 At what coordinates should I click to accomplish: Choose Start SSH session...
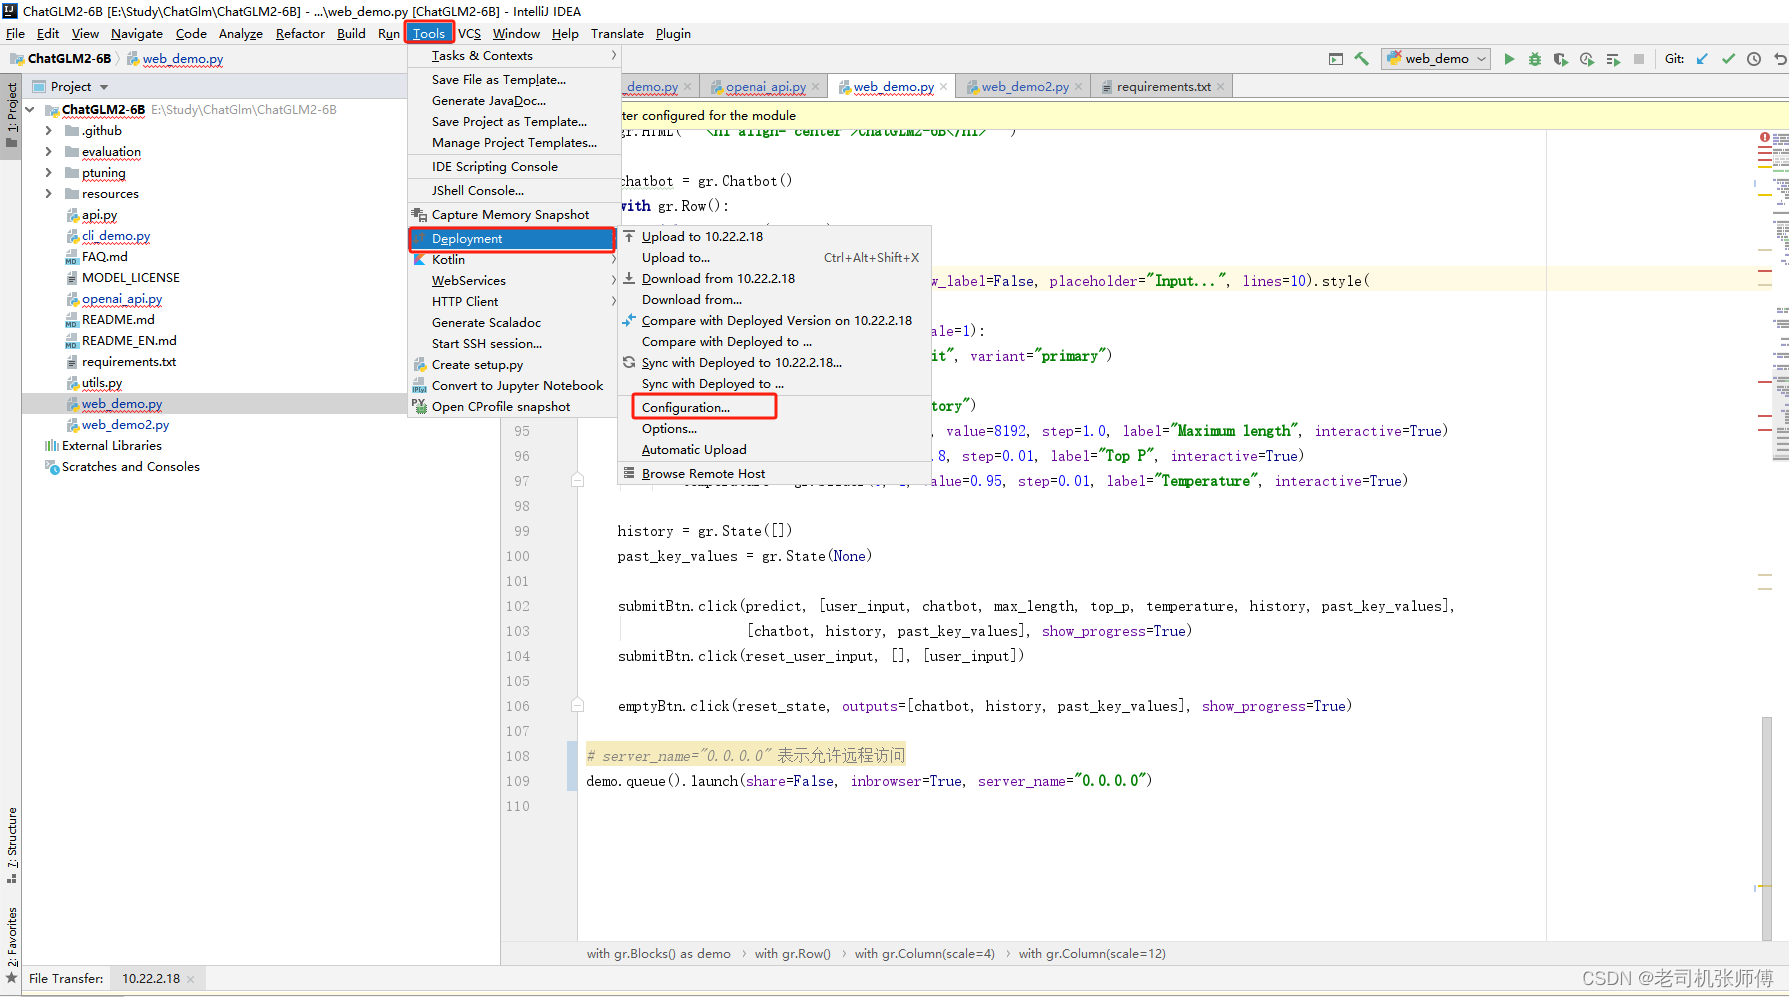coord(487,344)
